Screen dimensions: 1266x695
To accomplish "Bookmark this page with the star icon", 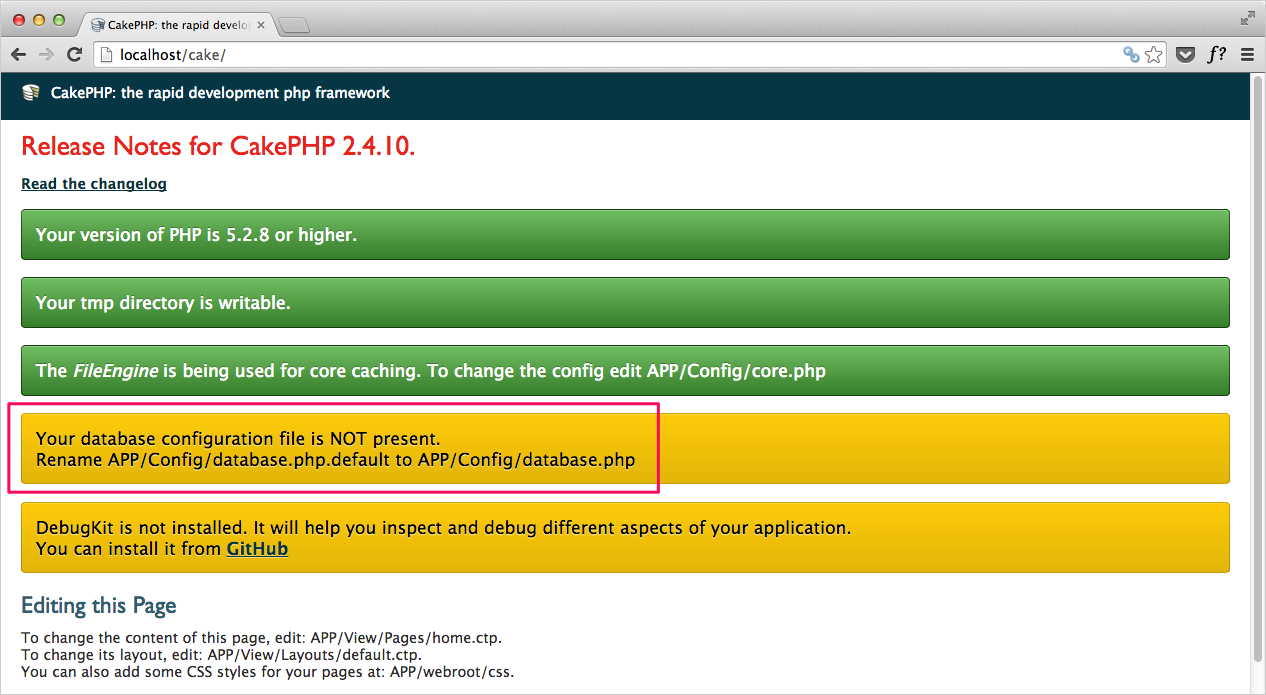I will (x=1154, y=55).
